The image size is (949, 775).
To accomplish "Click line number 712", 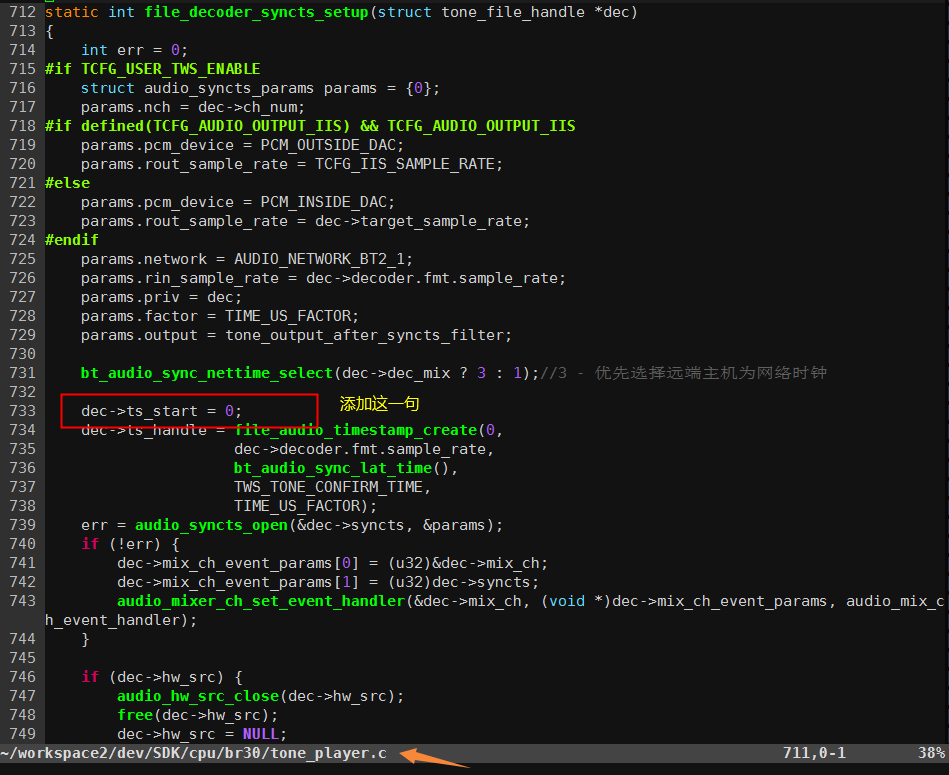I will point(22,12).
